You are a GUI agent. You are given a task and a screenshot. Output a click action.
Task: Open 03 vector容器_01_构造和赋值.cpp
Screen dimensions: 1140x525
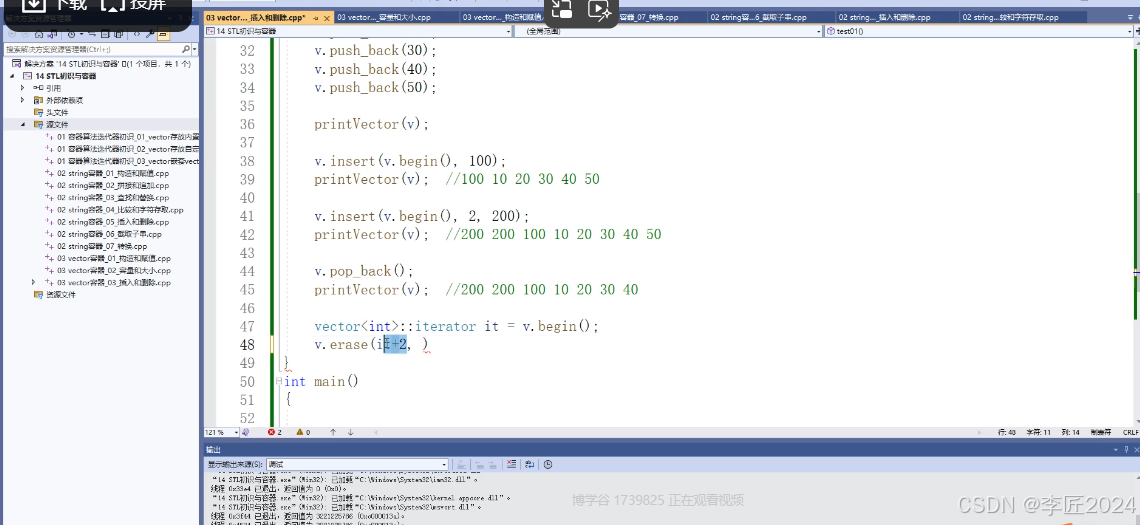tap(114, 258)
